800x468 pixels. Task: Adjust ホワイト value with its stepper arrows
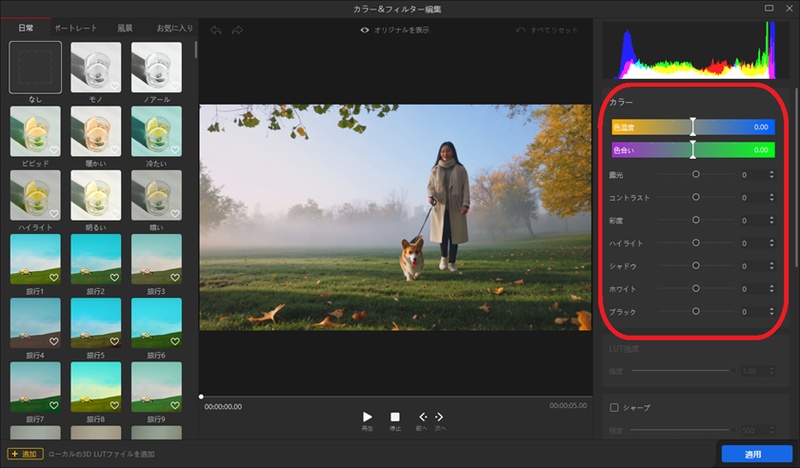click(x=771, y=288)
